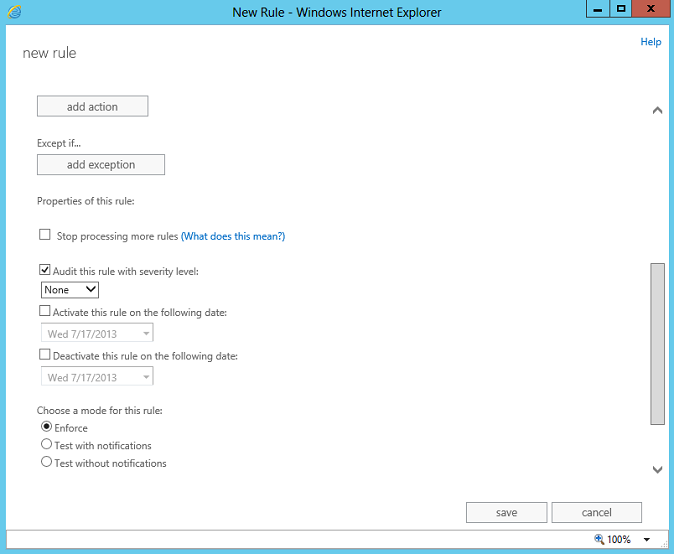Uncheck Audit this rule with severity level
Screen dimensions: 674x554
click(x=45, y=269)
